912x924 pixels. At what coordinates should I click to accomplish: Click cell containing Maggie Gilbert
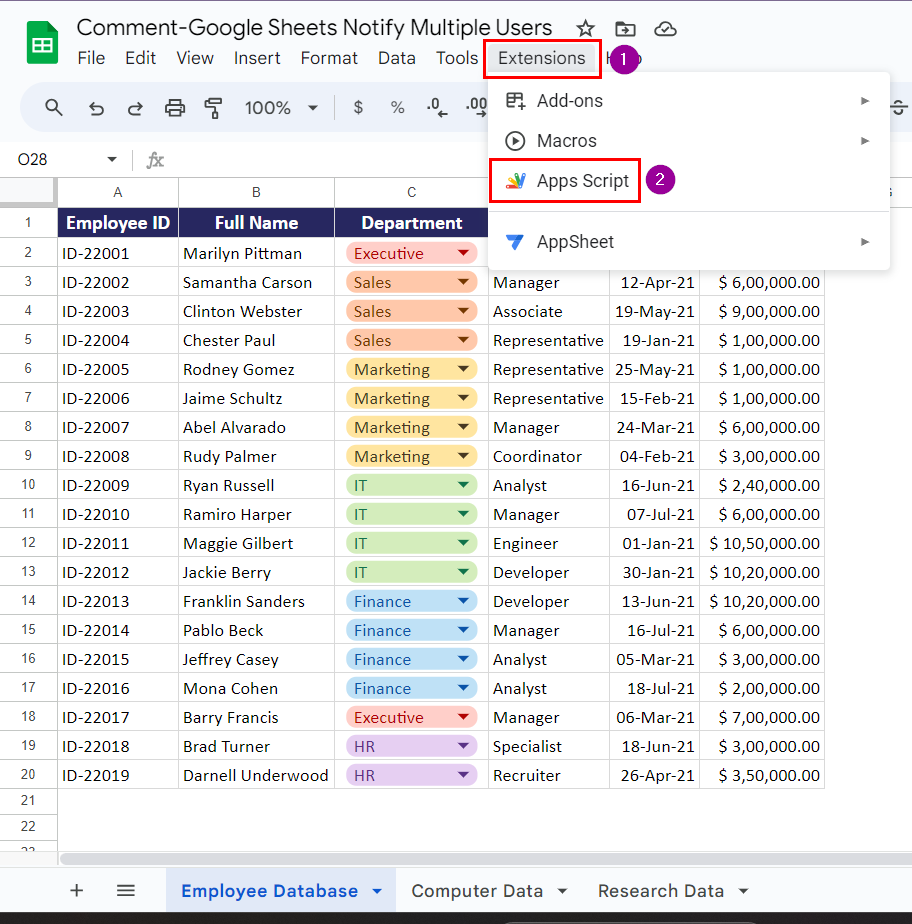point(256,543)
